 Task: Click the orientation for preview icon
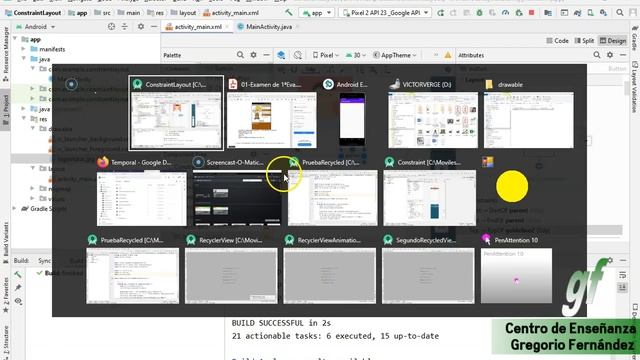tap(298, 55)
